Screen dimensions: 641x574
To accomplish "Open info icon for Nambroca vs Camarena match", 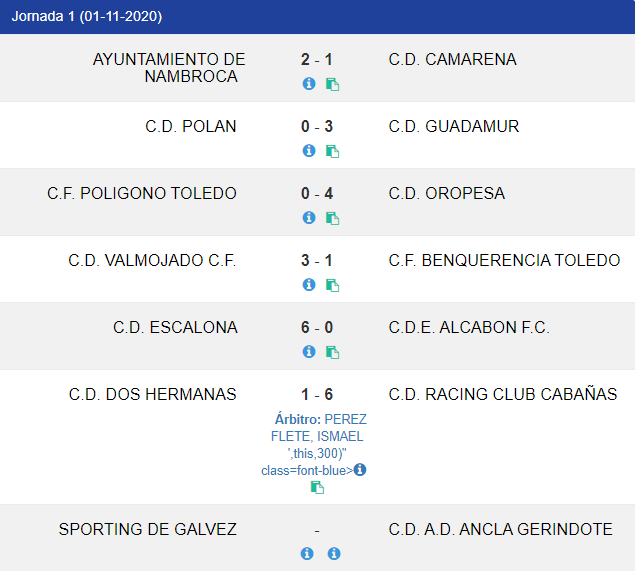I will tap(309, 83).
